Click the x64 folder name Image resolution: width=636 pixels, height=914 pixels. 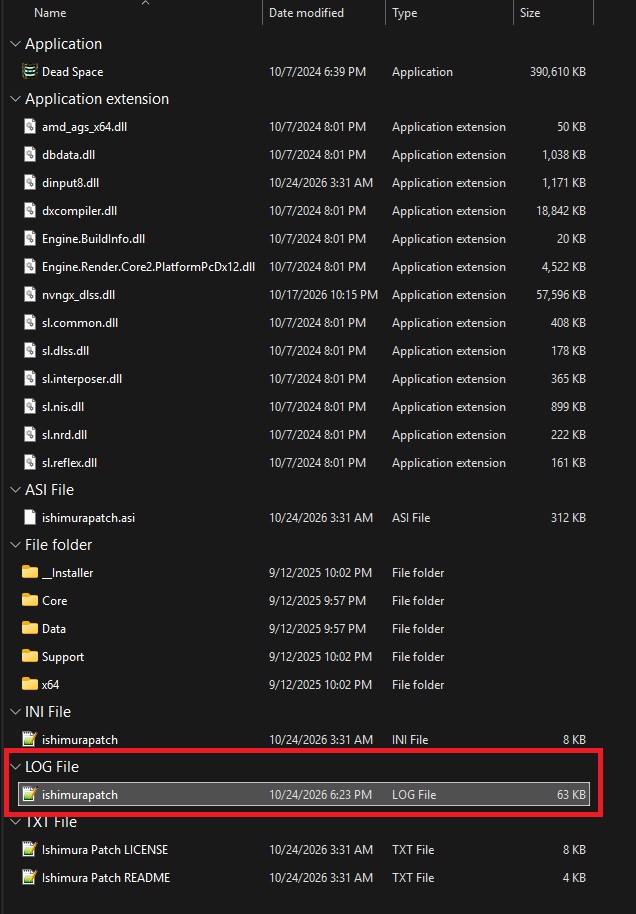pyautogui.click(x=50, y=684)
